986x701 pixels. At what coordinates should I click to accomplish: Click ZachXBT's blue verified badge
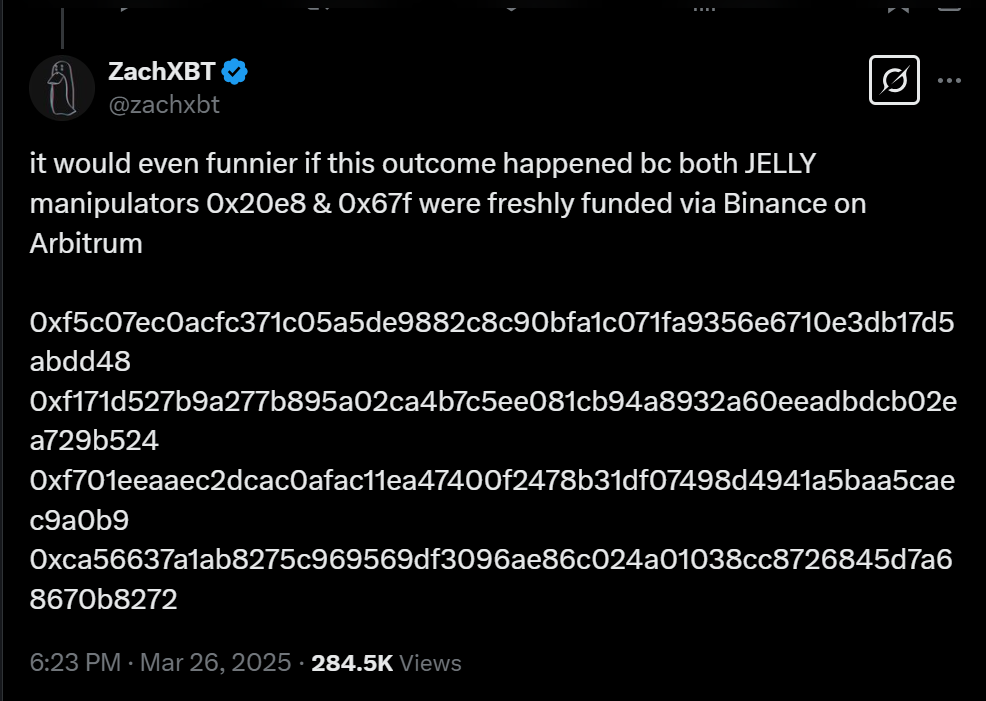[x=232, y=70]
